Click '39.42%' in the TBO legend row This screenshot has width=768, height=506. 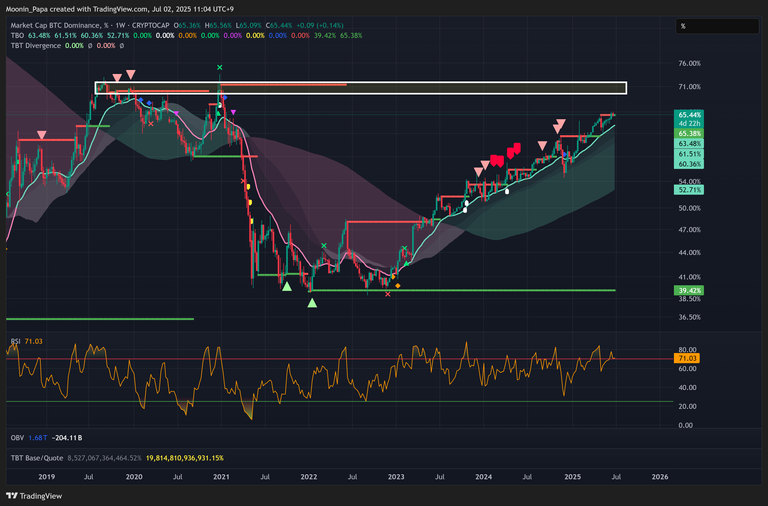point(325,35)
